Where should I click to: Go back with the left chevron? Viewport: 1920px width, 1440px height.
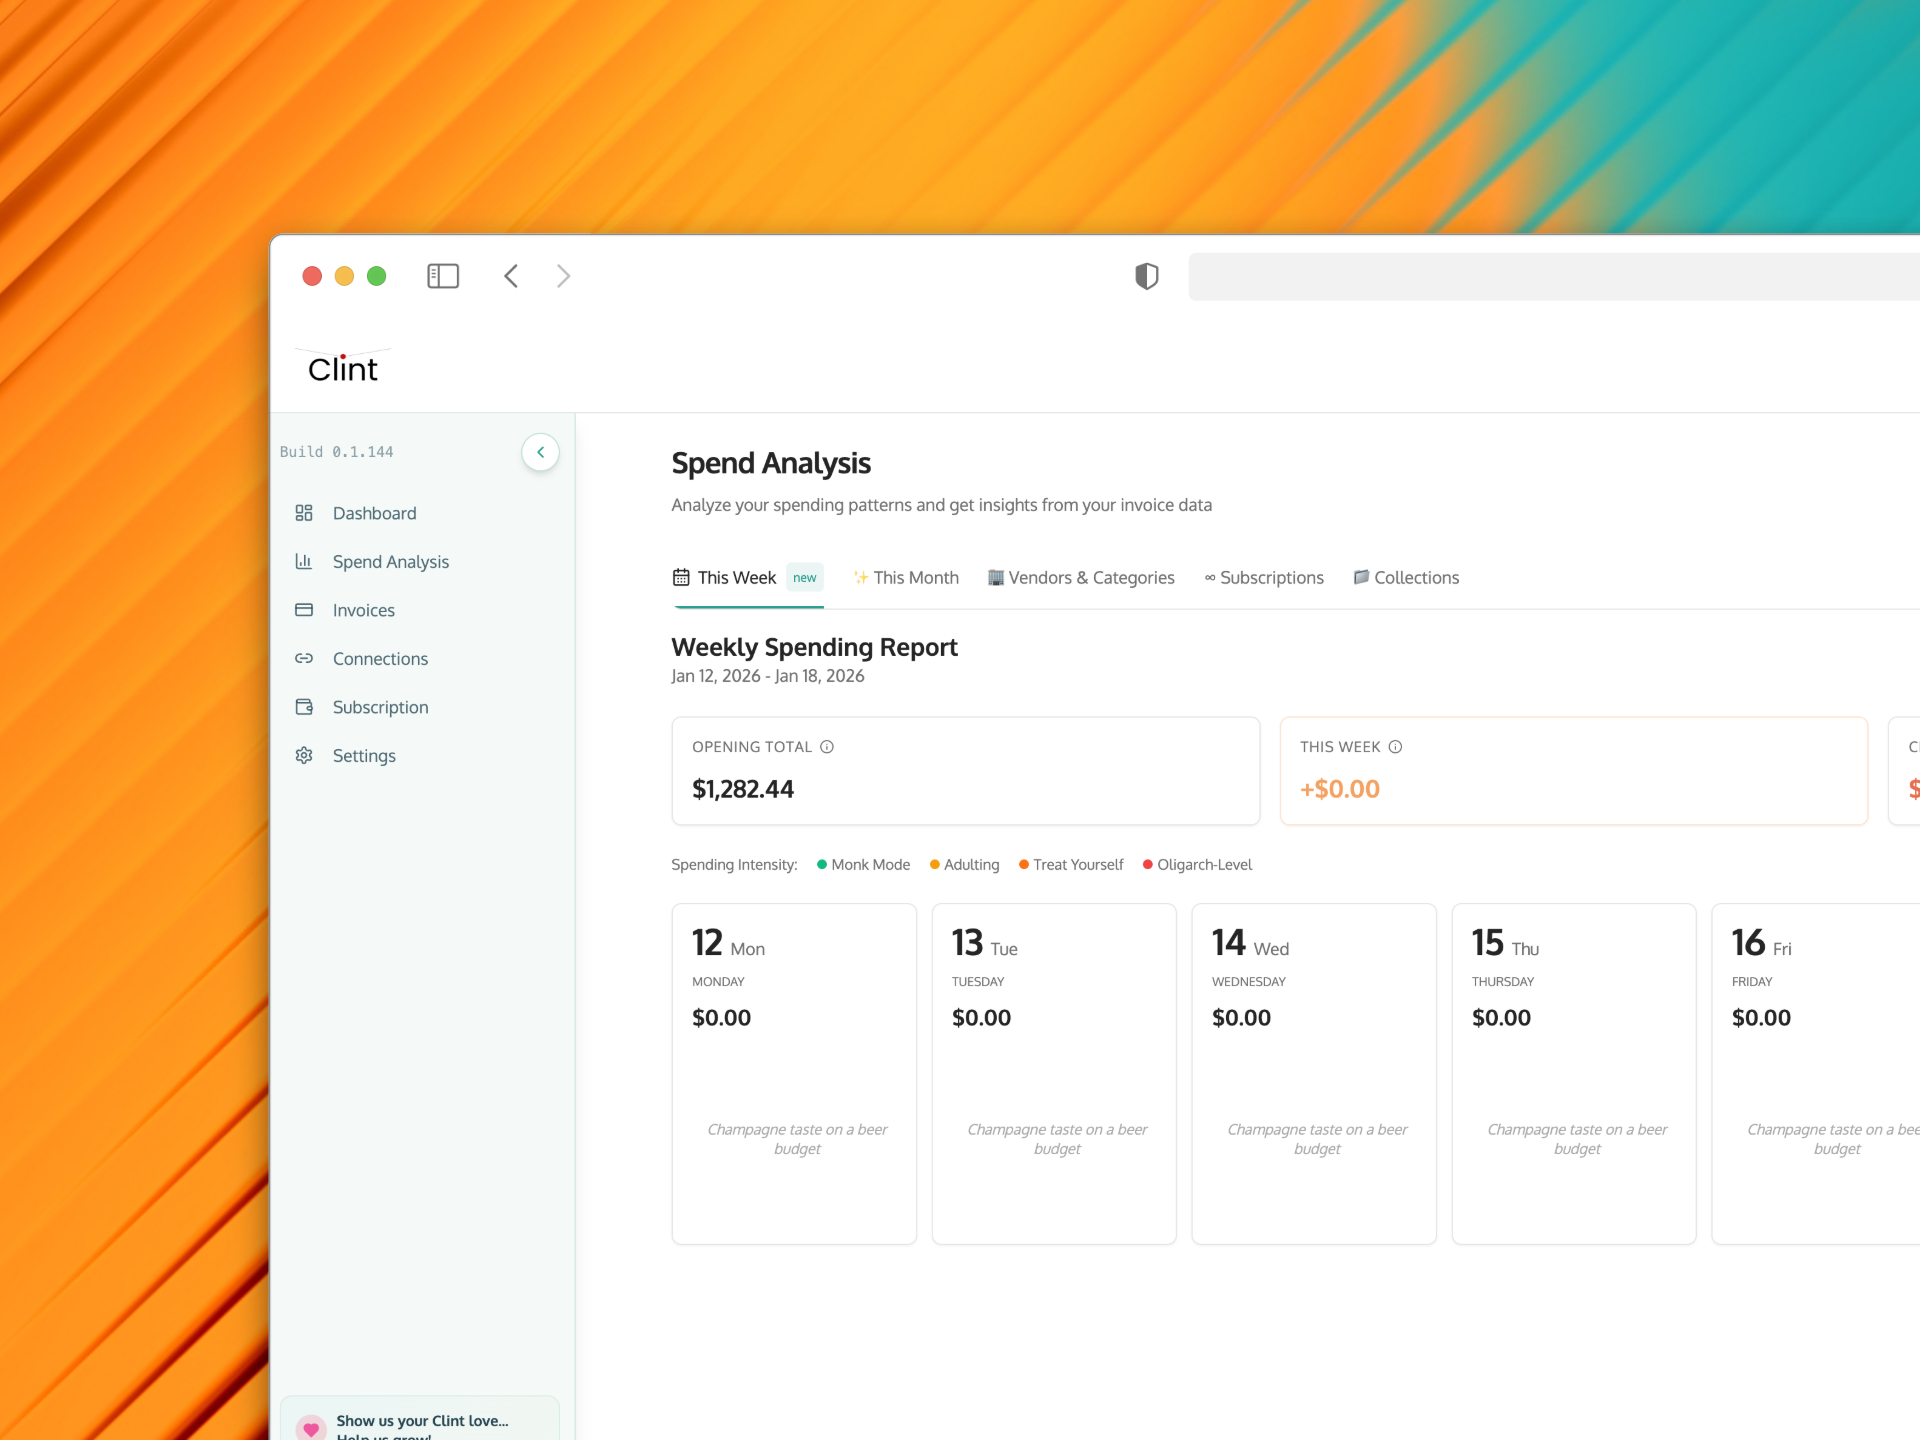(x=511, y=276)
